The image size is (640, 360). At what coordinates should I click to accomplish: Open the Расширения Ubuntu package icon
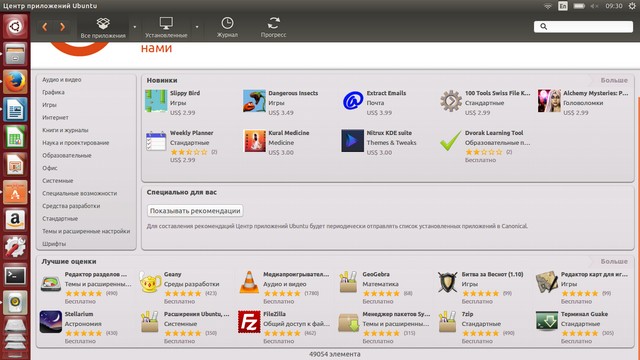[150, 322]
